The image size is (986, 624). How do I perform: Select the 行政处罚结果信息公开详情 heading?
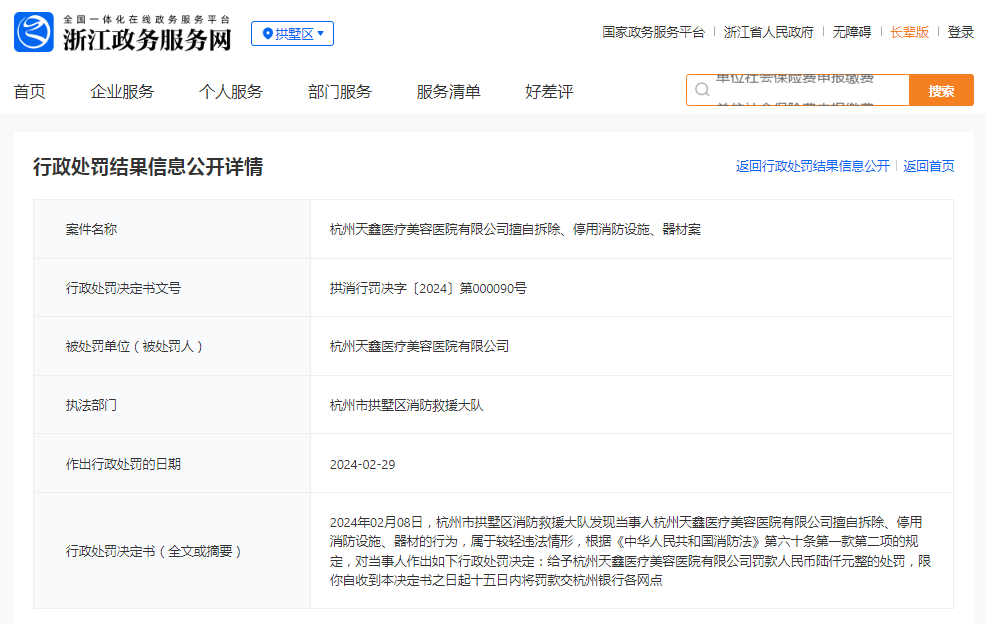click(x=148, y=167)
